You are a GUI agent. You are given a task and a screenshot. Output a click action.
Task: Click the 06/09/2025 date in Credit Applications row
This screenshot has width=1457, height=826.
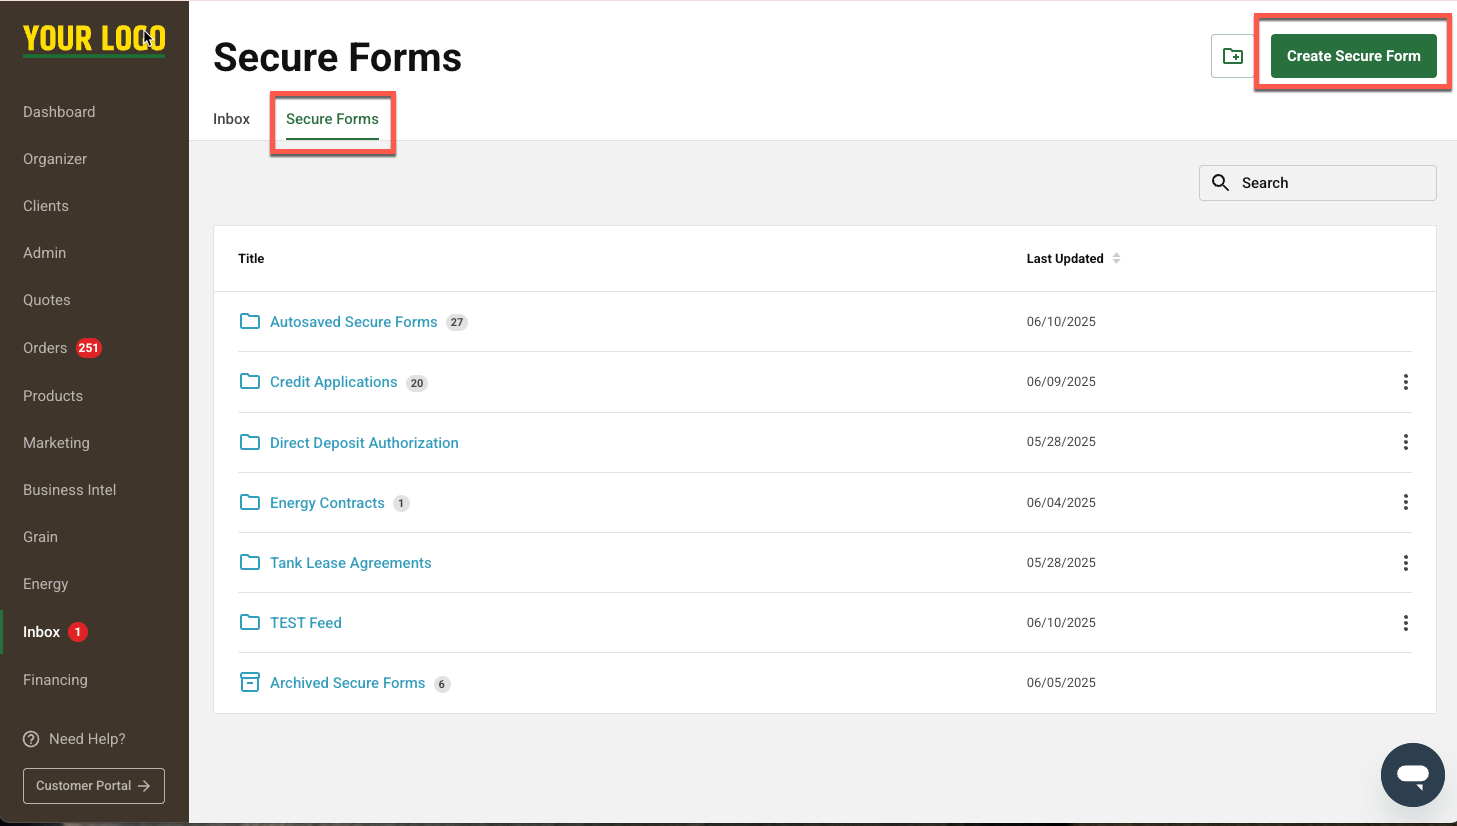click(1061, 382)
